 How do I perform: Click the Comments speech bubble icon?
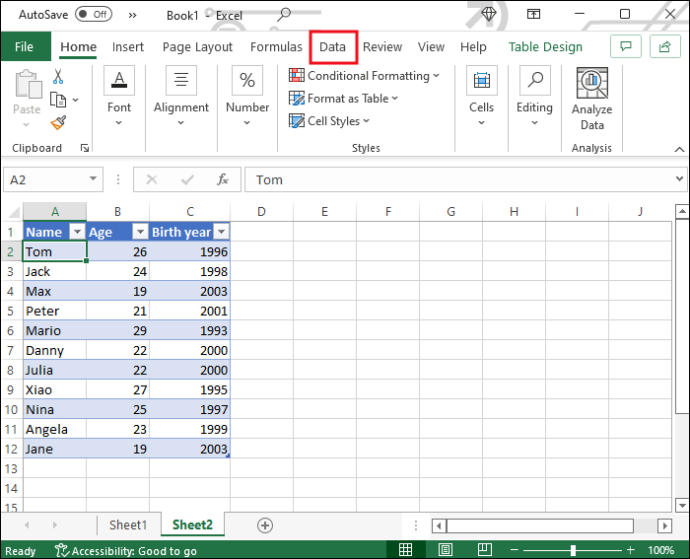click(x=625, y=46)
